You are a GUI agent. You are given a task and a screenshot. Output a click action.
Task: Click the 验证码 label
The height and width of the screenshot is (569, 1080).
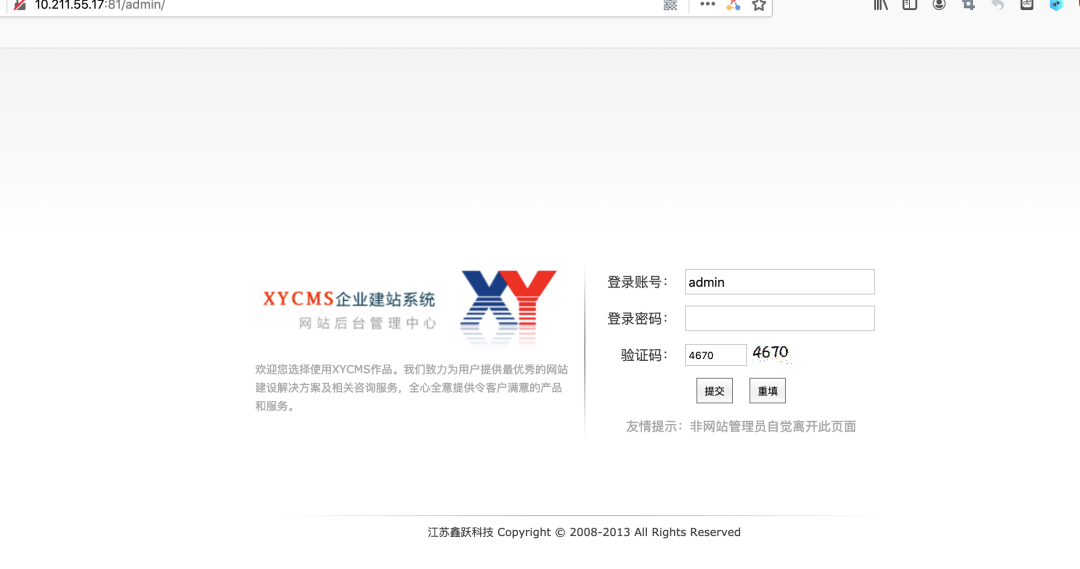644,355
